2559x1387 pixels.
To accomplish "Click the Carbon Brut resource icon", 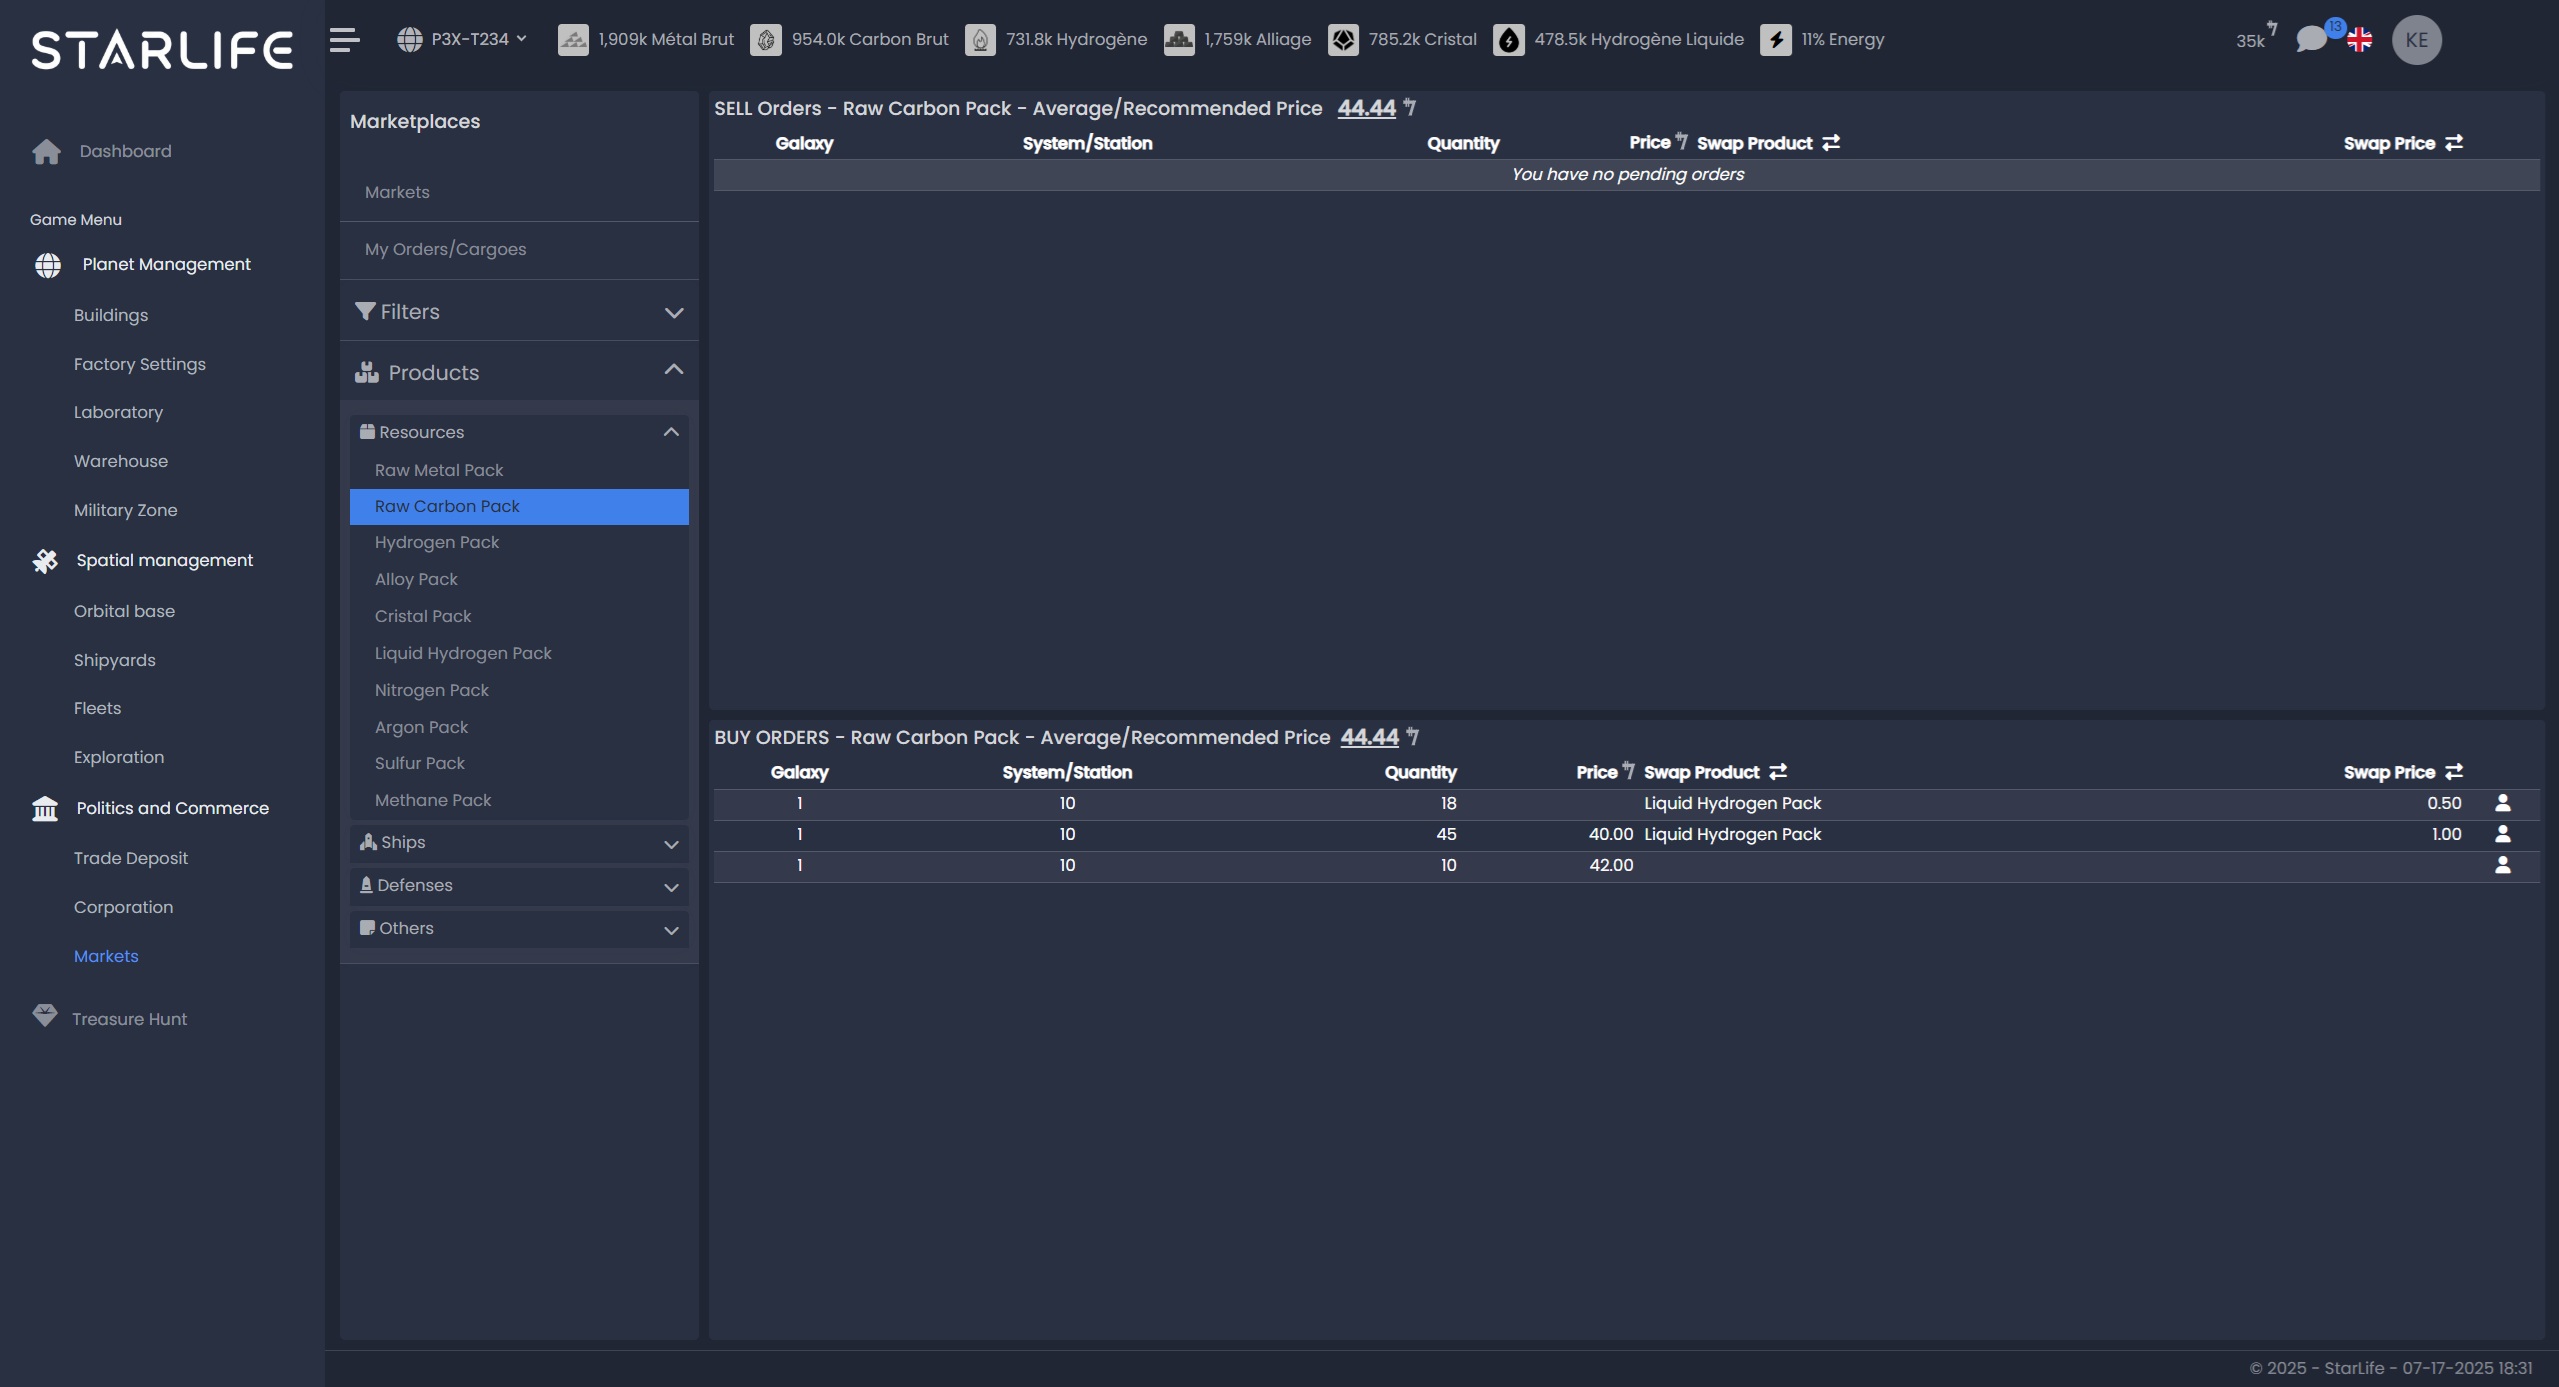I will 766,40.
